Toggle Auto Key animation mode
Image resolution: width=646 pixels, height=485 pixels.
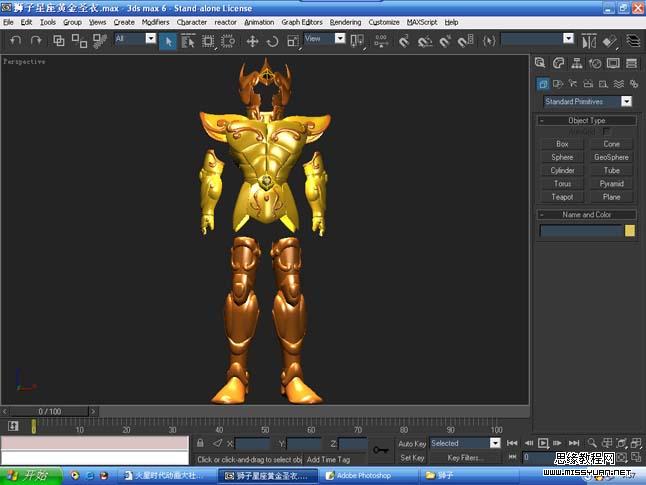click(412, 443)
